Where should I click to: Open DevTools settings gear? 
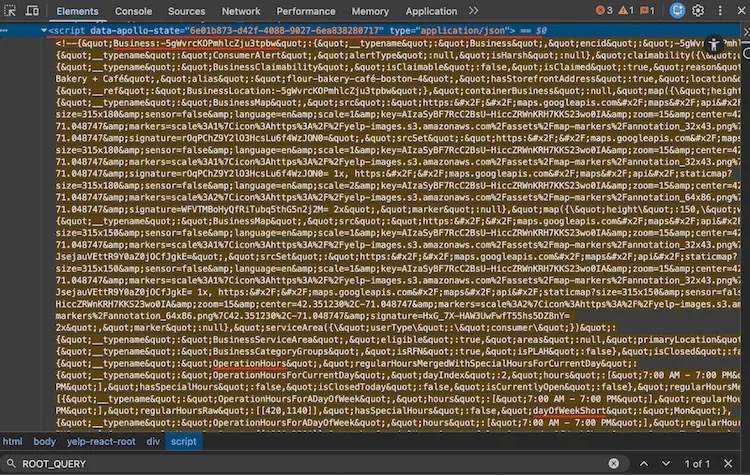[x=700, y=11]
